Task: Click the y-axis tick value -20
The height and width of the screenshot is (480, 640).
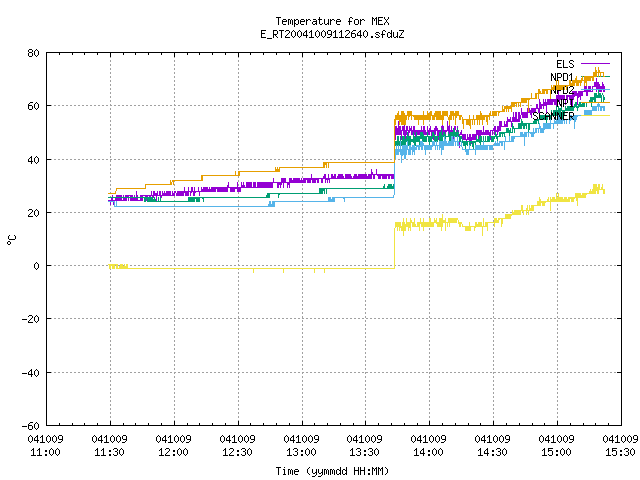Action: pyautogui.click(x=31, y=319)
